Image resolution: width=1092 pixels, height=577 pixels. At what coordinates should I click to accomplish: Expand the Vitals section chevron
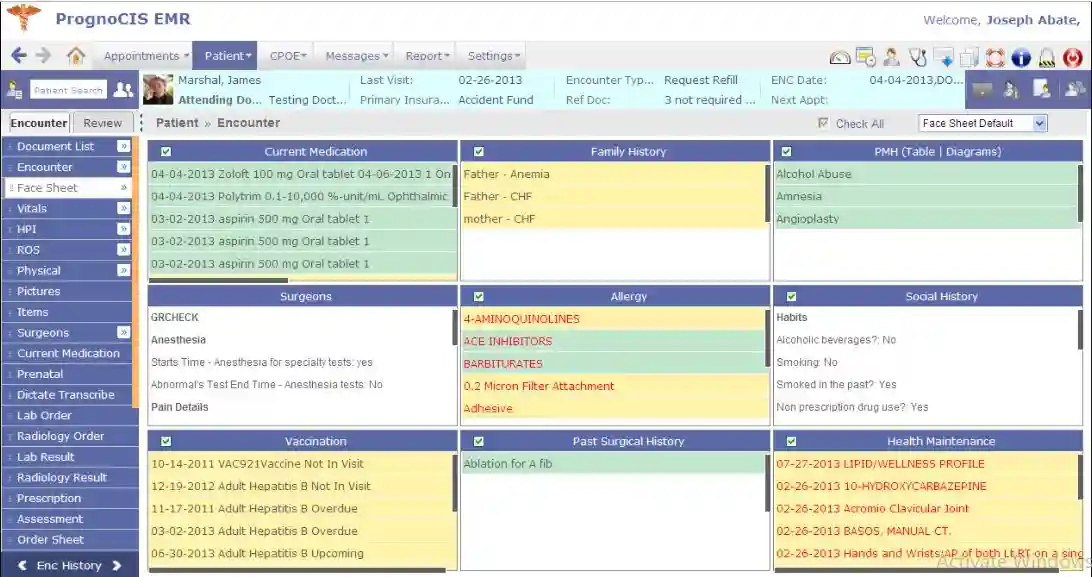123,208
